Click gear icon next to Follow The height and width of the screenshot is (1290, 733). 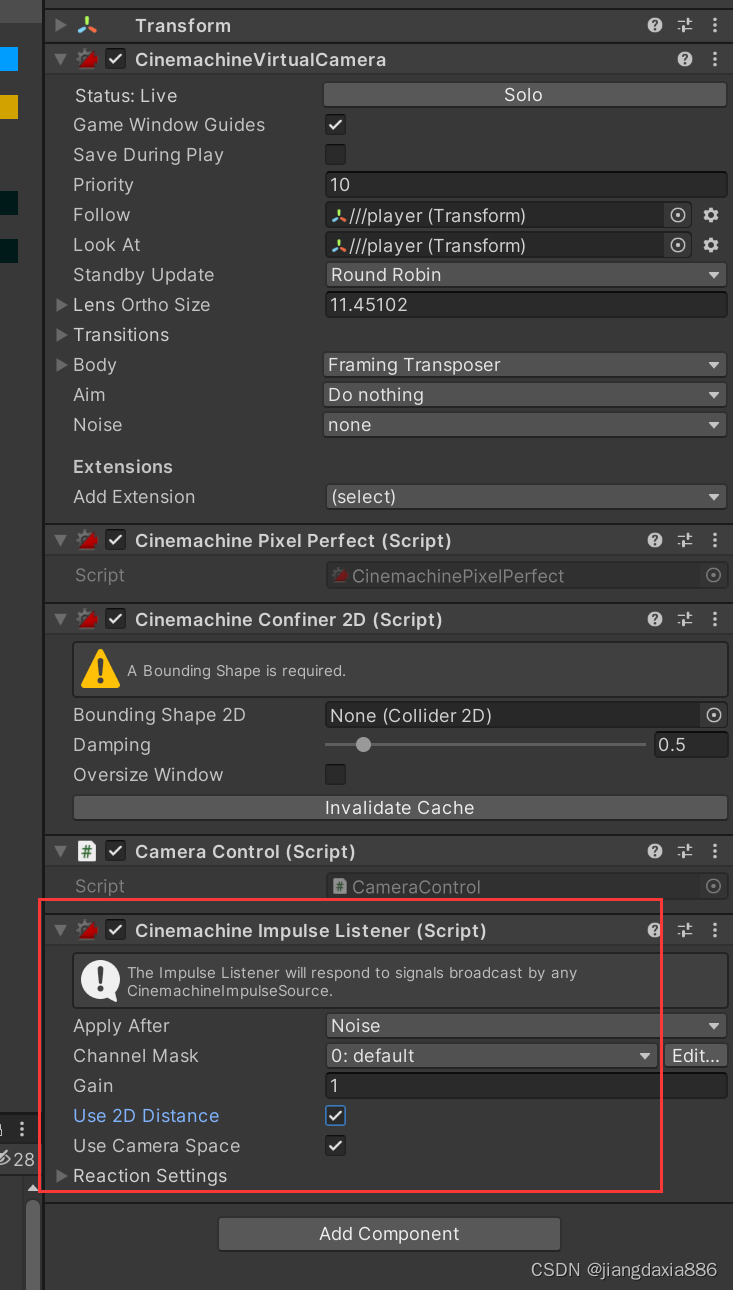[711, 215]
